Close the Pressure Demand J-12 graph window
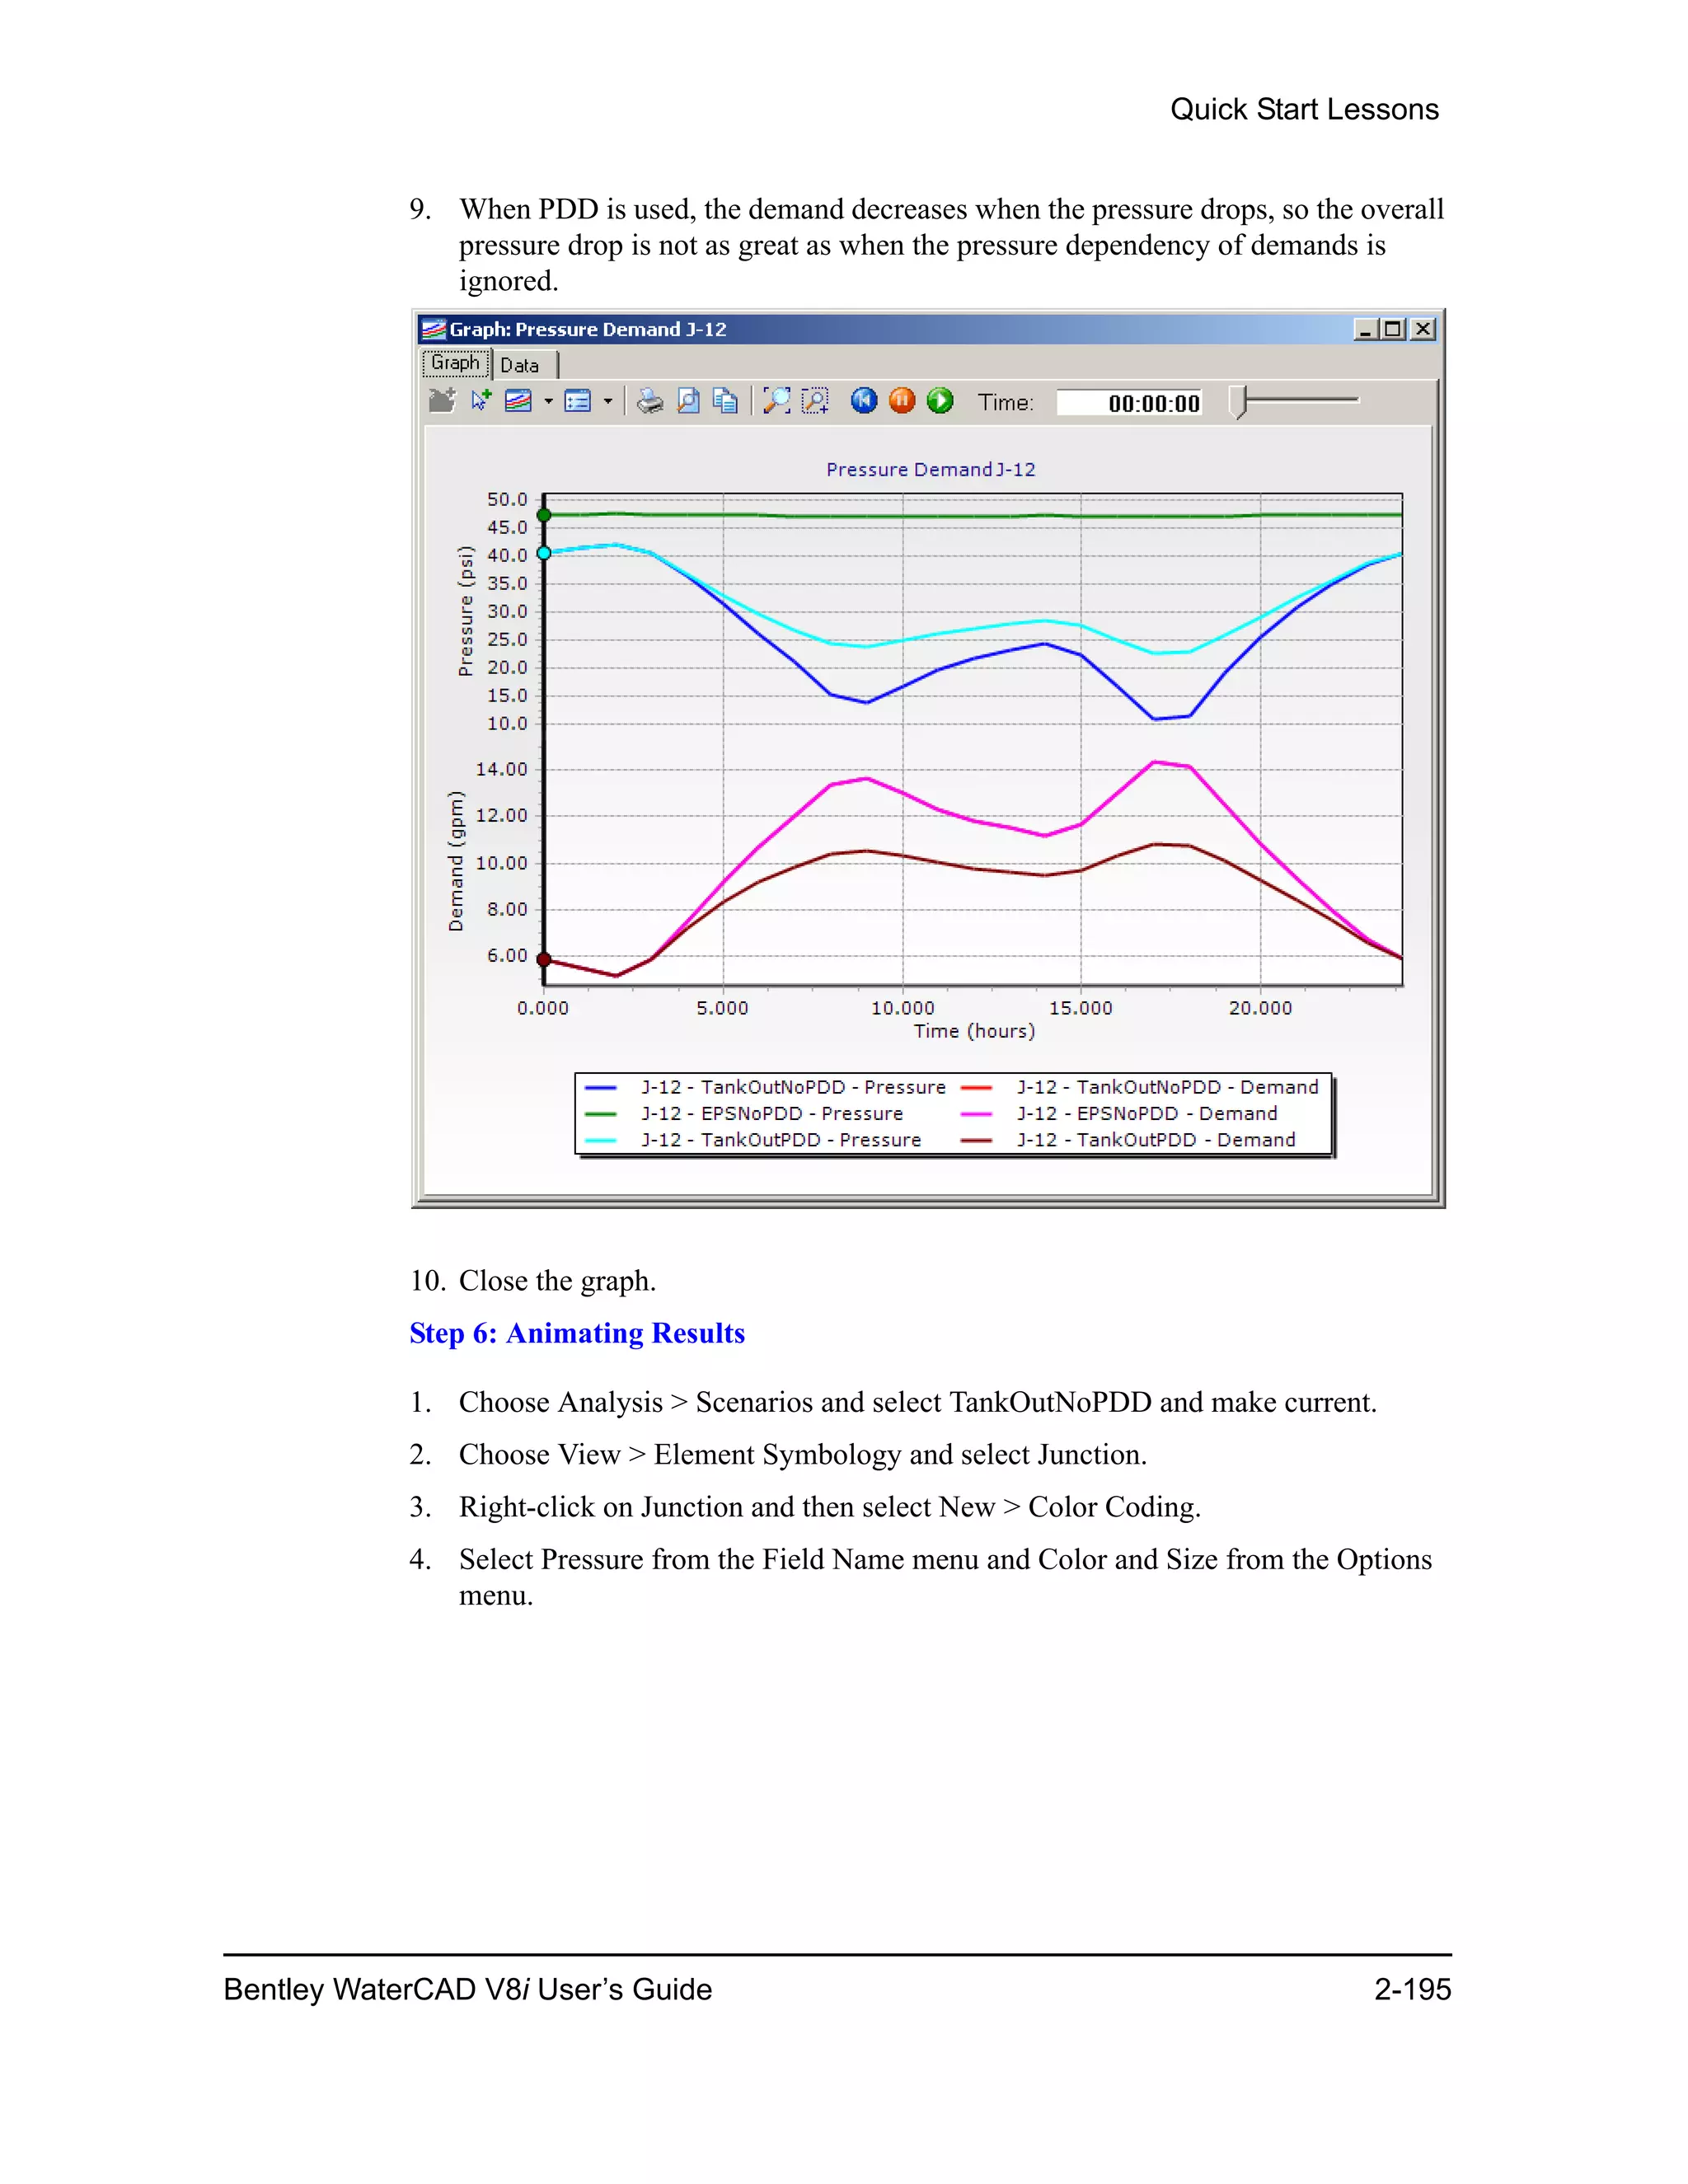Screen dimensions: 1688x2184 pos(1423,329)
